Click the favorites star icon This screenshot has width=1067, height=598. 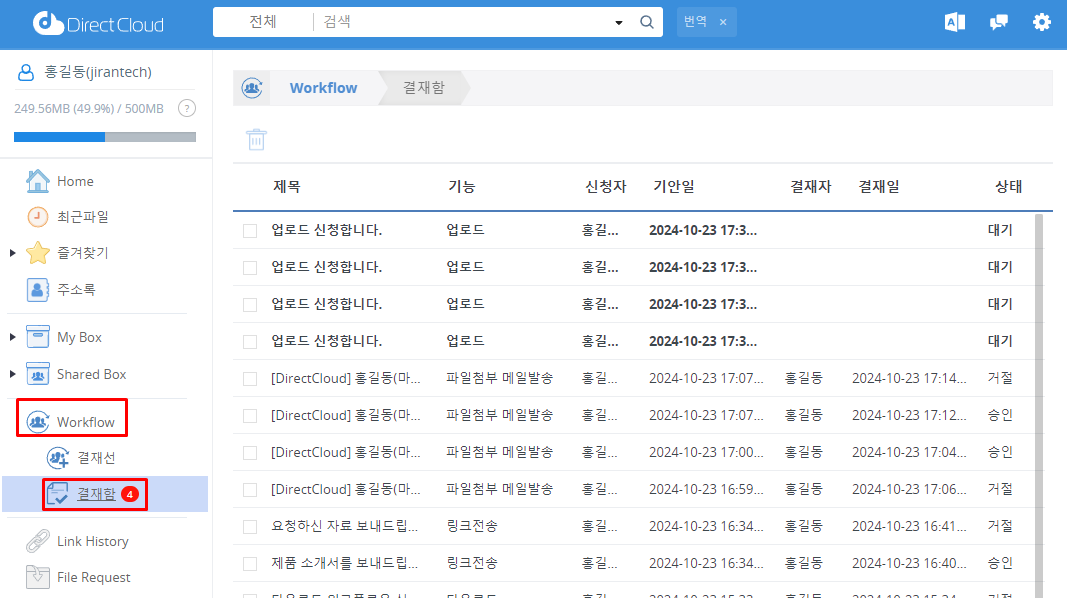tap(38, 253)
